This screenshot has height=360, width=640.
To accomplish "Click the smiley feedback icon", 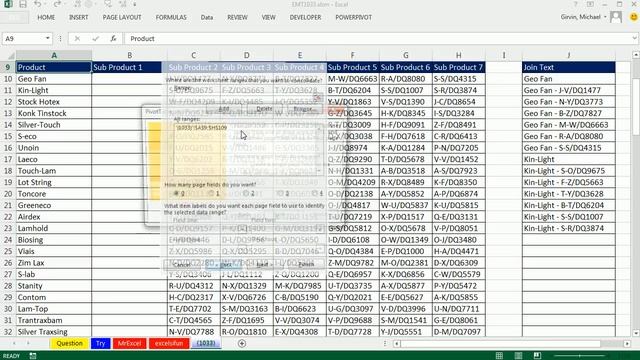I will 633,17.
